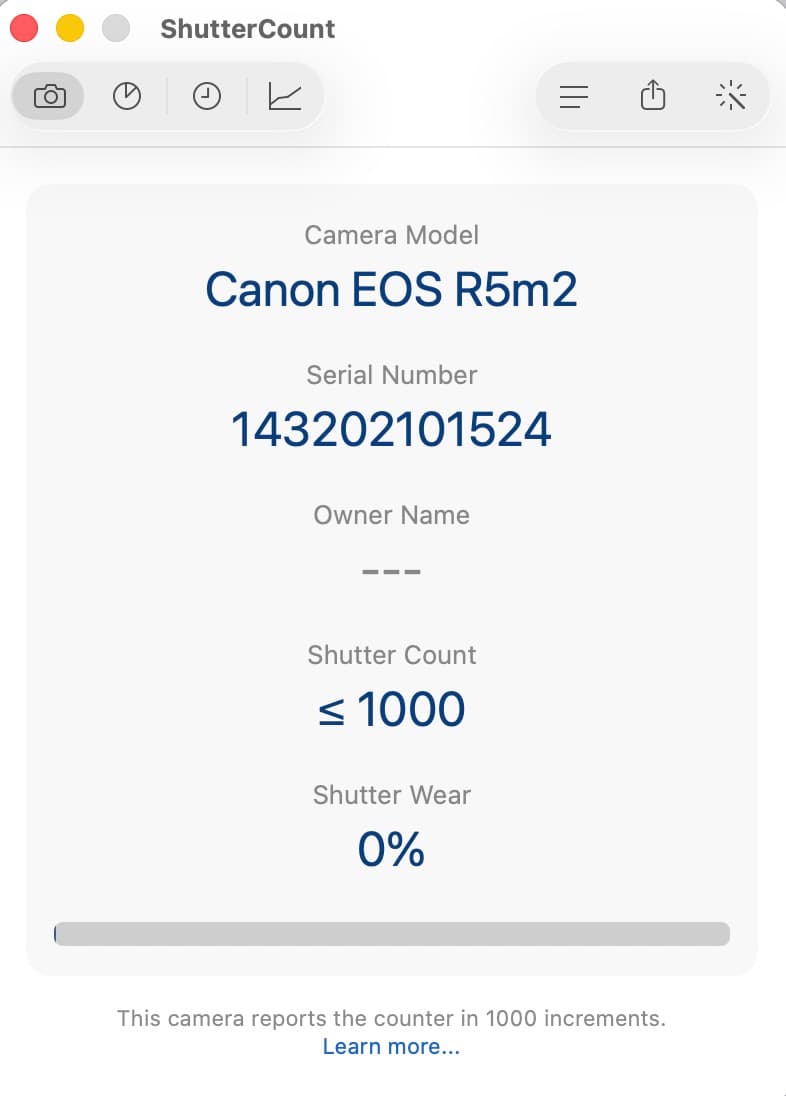Click the Camera Model label
The image size is (786, 1096).
click(x=391, y=235)
